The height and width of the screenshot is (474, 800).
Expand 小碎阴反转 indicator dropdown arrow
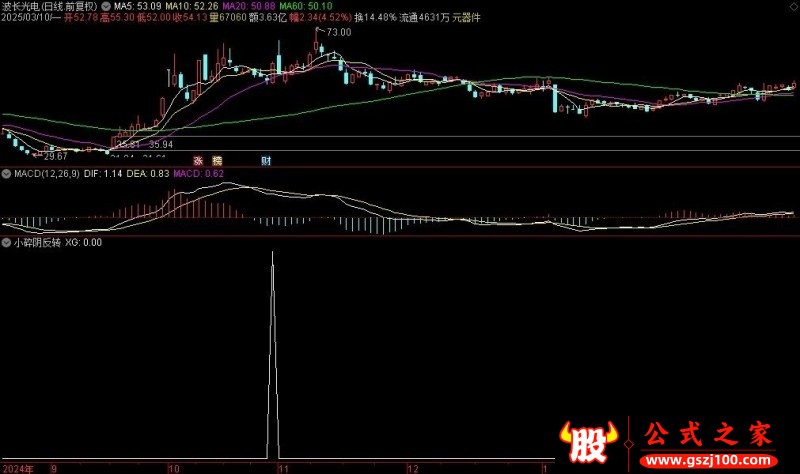pyautogui.click(x=6, y=243)
